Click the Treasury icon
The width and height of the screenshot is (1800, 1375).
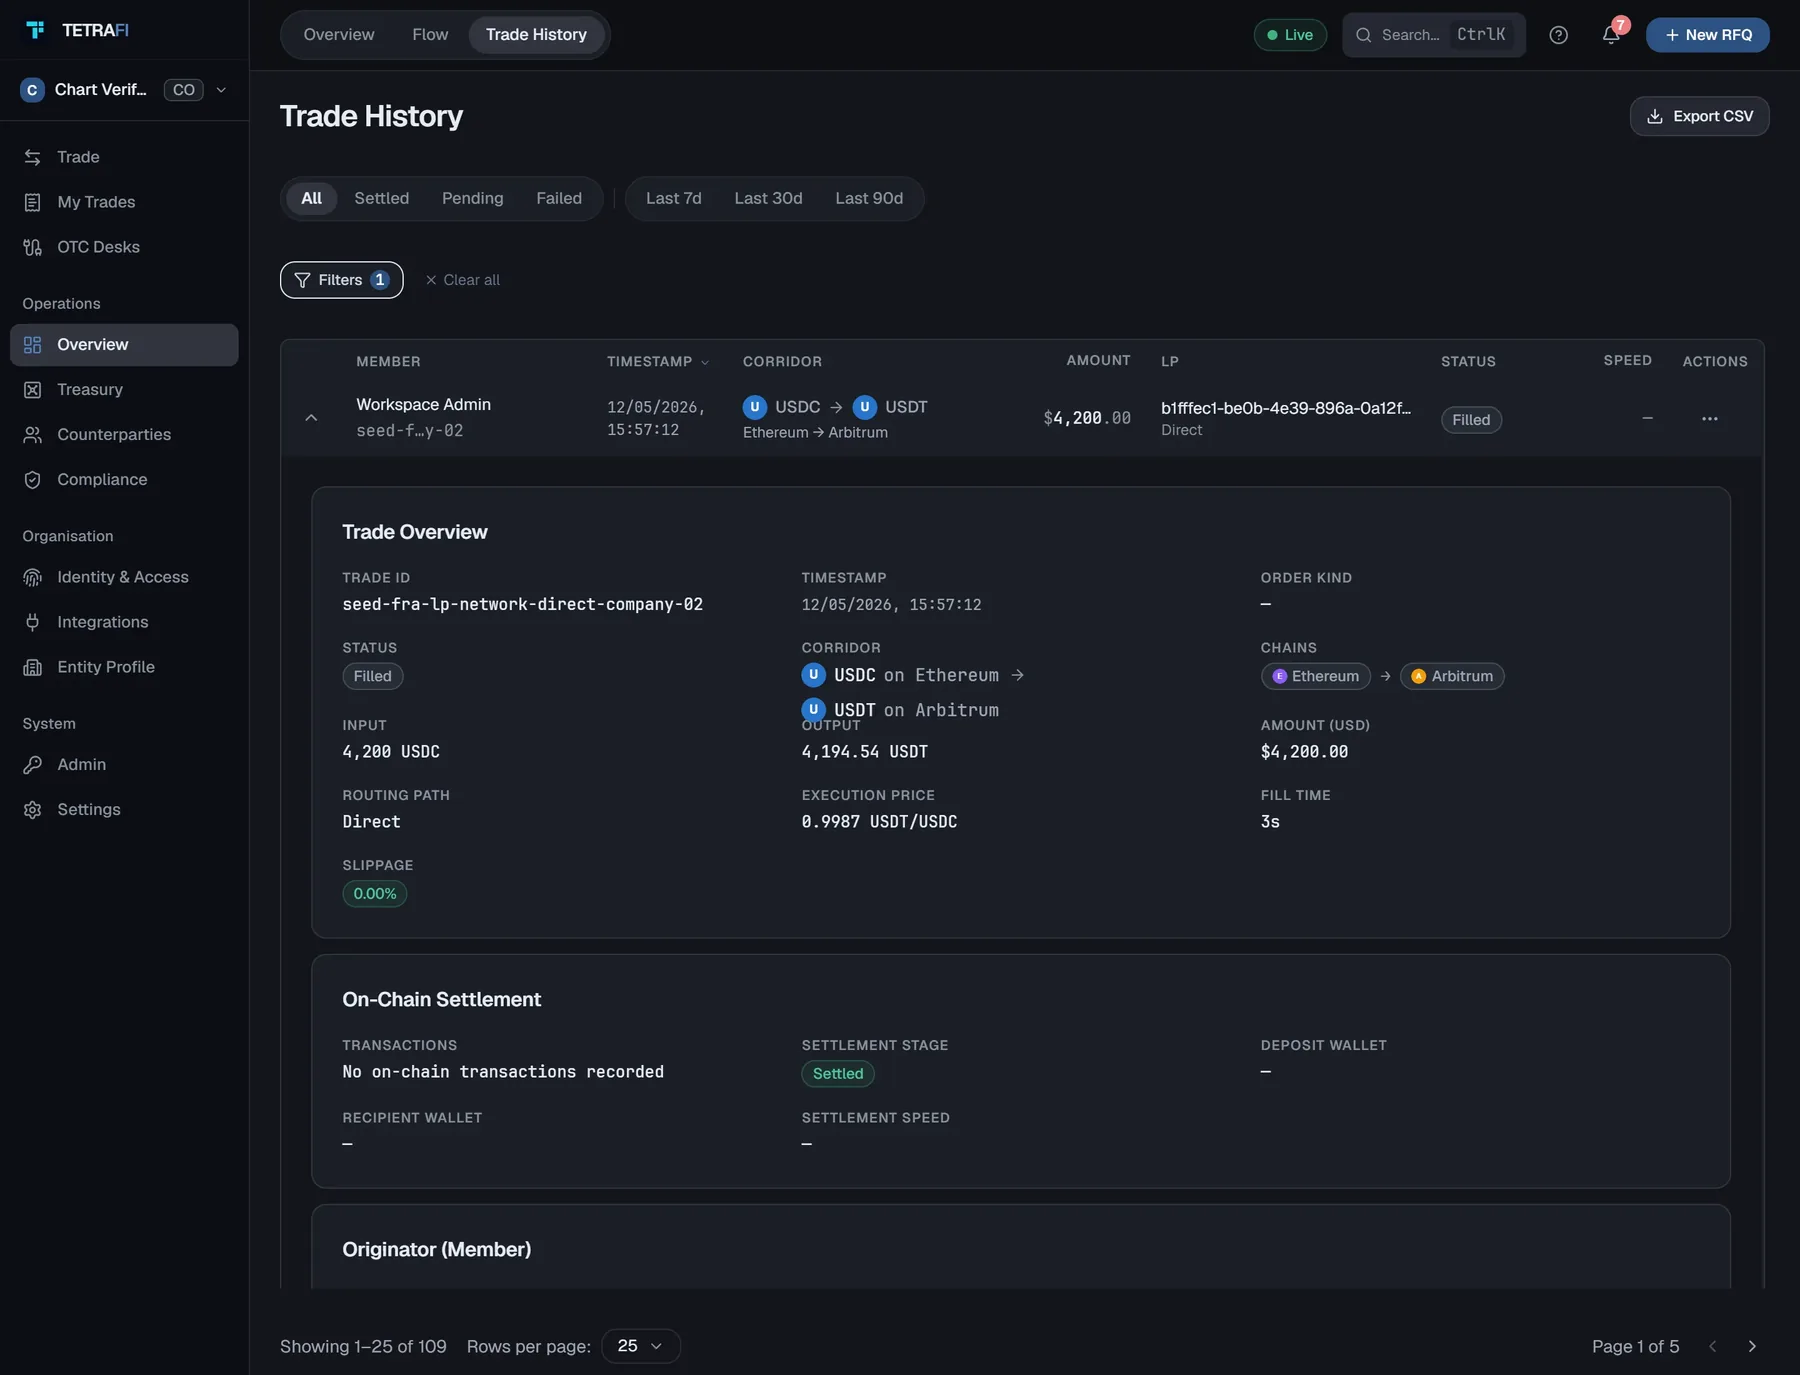point(33,390)
